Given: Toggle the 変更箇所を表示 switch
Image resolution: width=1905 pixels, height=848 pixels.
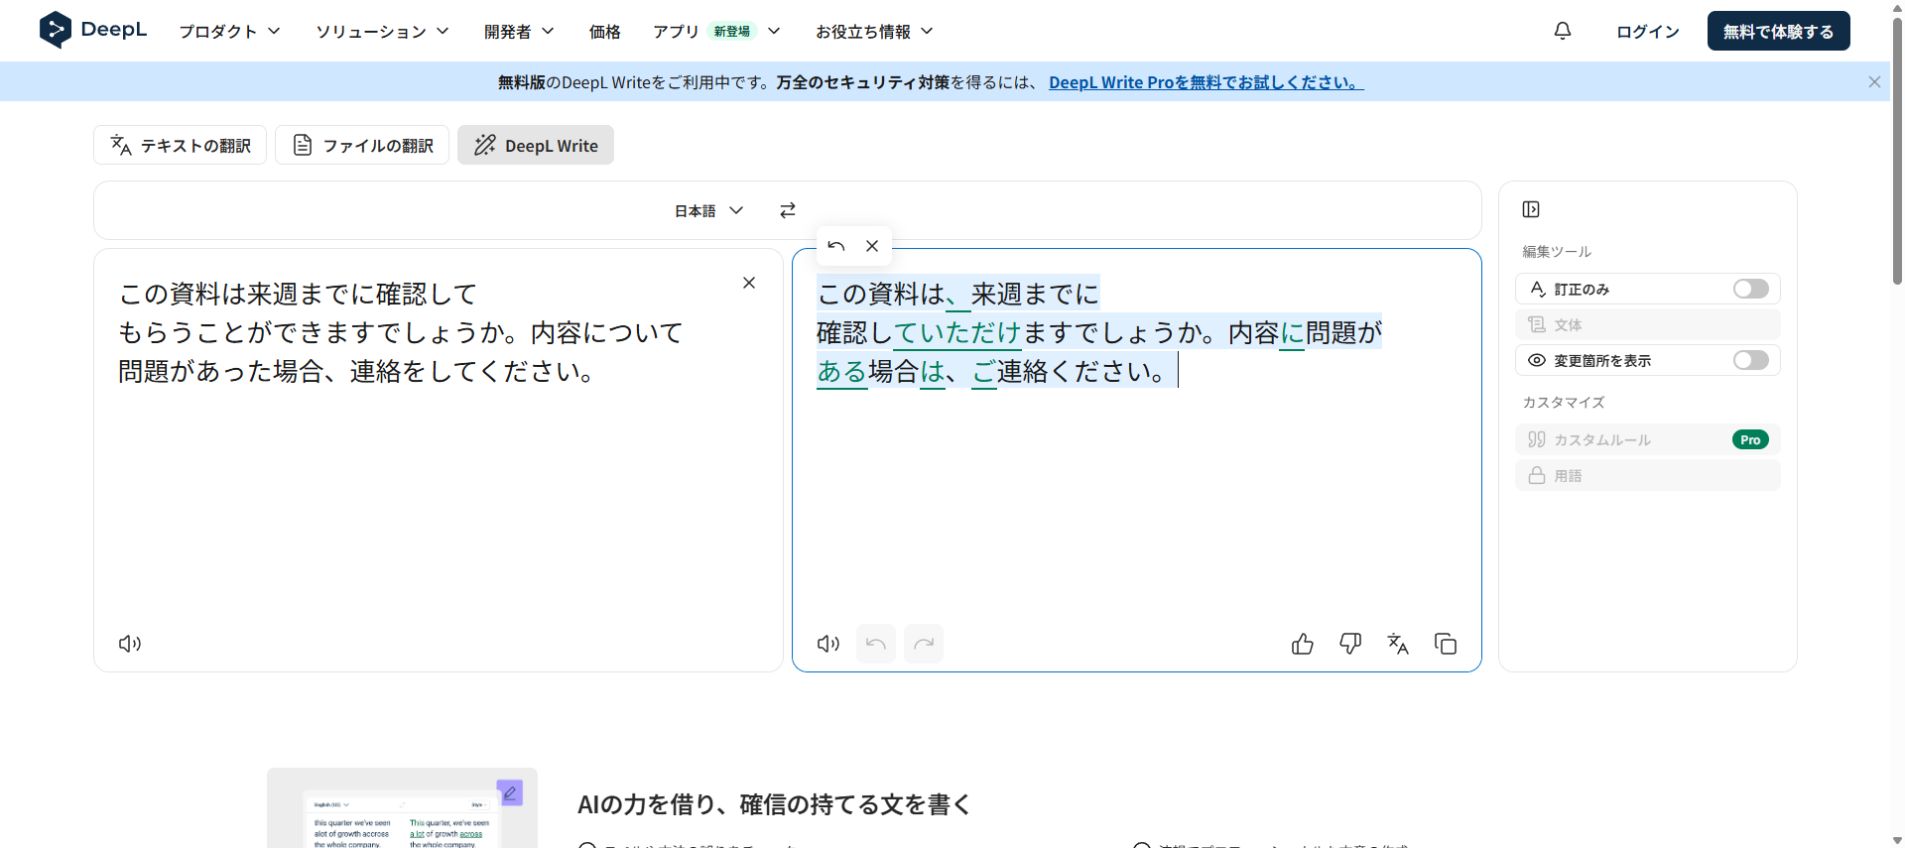Looking at the screenshot, I should click(1751, 360).
